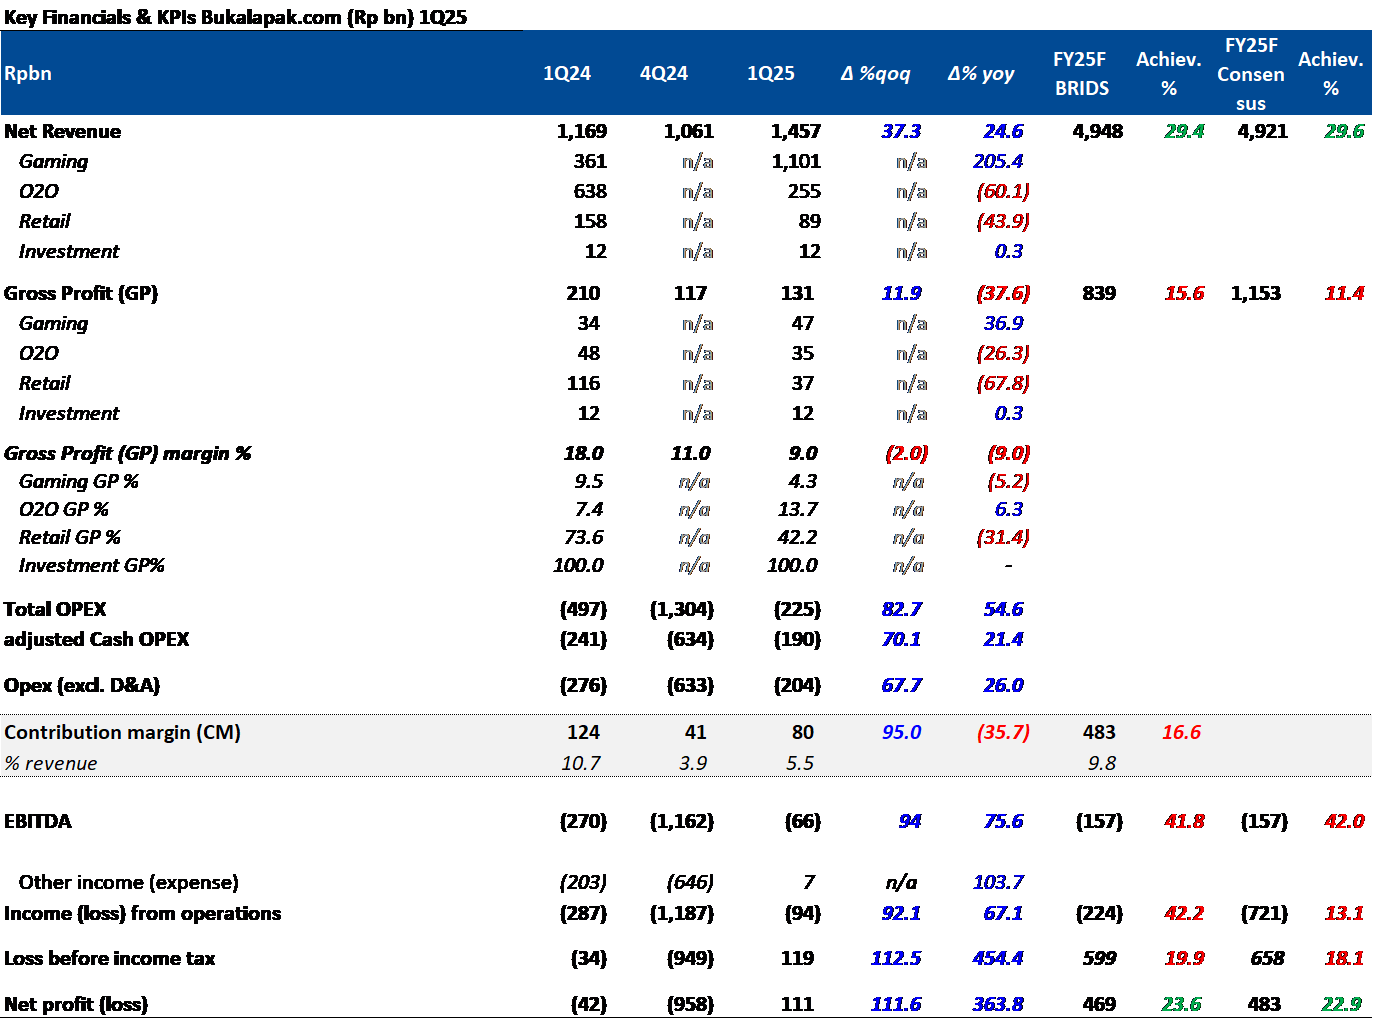Select the 16.6 achievement percentage cell
1373x1019 pixels.
pos(1181,732)
